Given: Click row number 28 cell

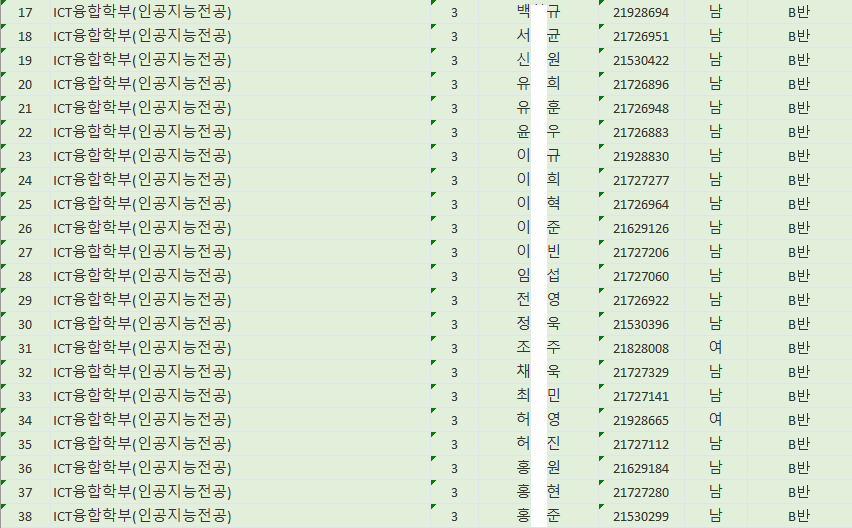Looking at the screenshot, I should (25, 276).
